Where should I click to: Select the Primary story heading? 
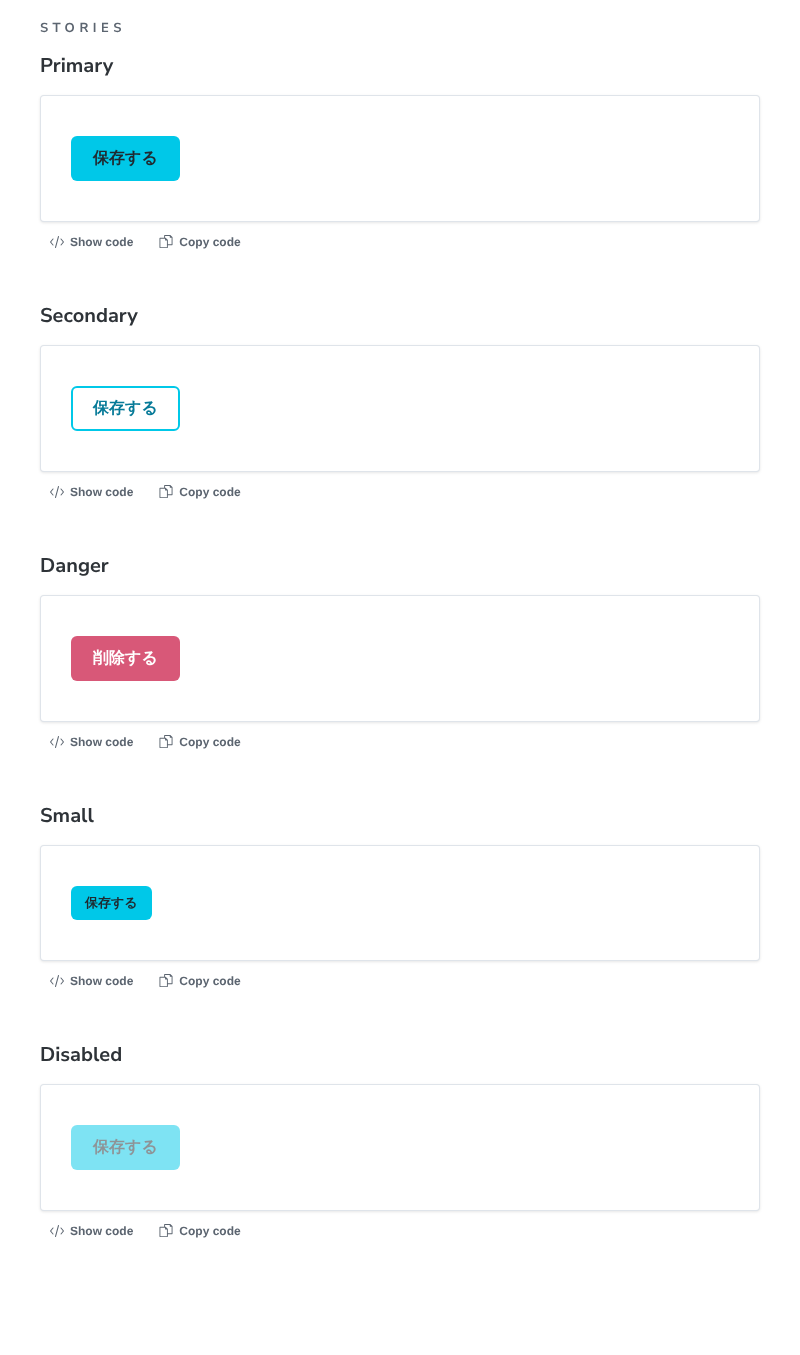[x=77, y=66]
